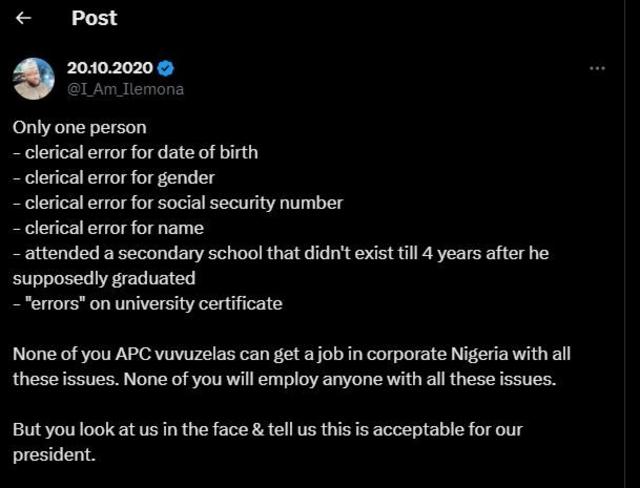Click the line "Only one person"
The height and width of the screenshot is (488, 640).
tap(79, 127)
